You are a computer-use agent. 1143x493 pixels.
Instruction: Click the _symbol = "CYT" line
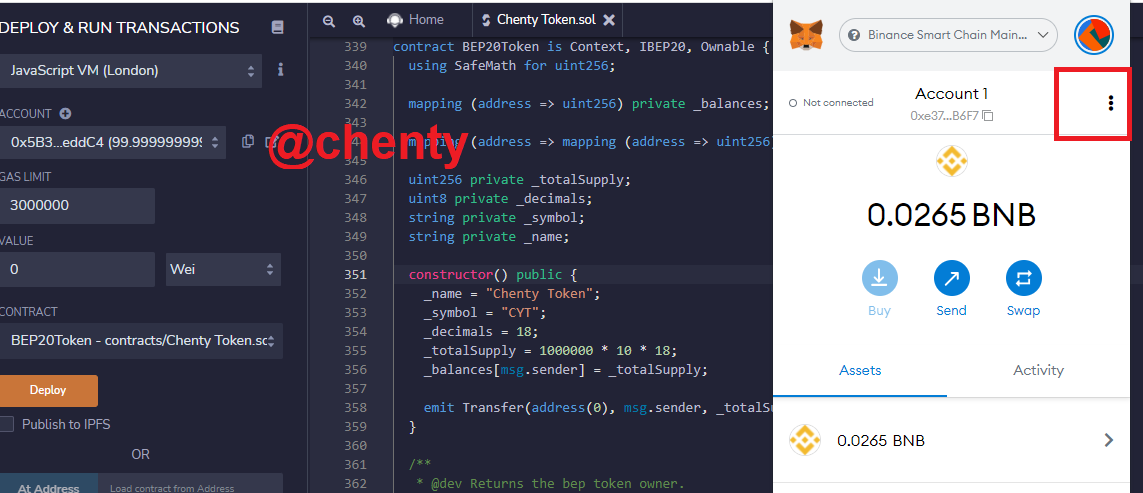coord(485,313)
